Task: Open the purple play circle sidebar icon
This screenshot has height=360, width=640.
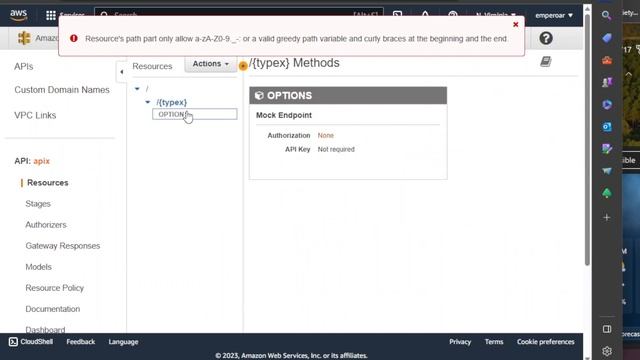Action: 607,104
